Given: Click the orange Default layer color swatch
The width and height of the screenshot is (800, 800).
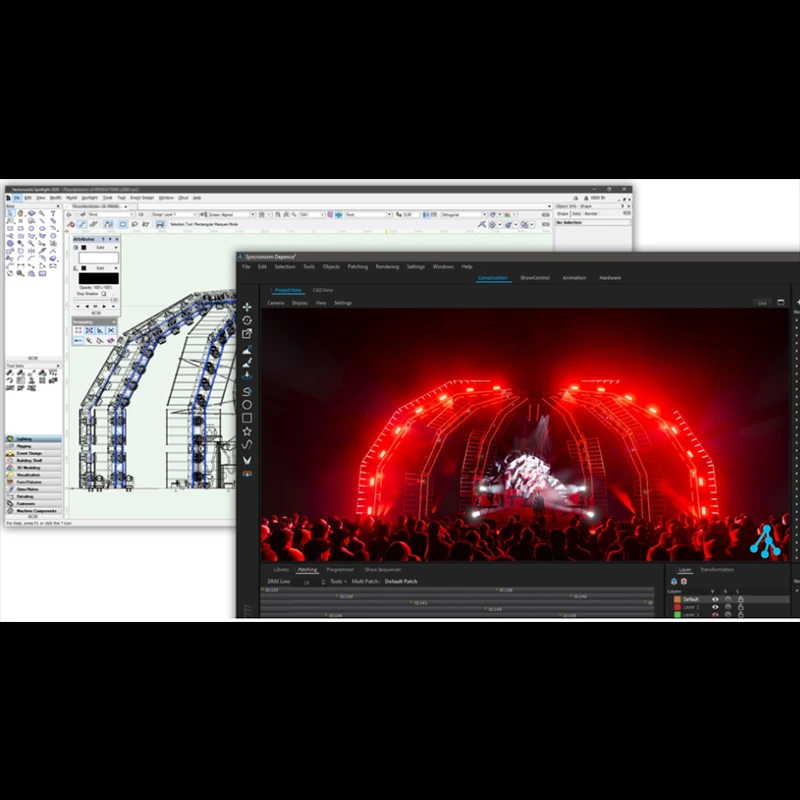Looking at the screenshot, I should [x=677, y=599].
